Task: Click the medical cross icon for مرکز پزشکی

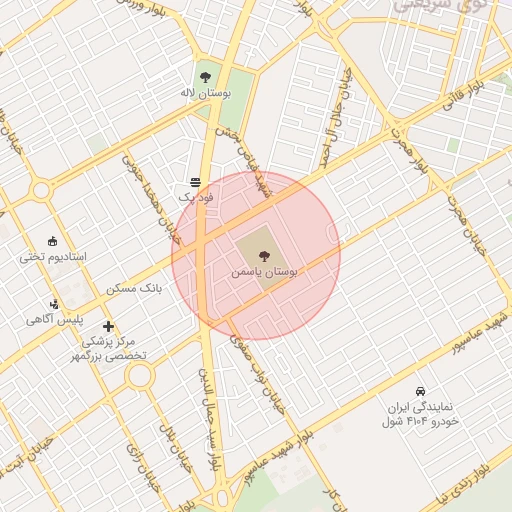Action: [108, 326]
